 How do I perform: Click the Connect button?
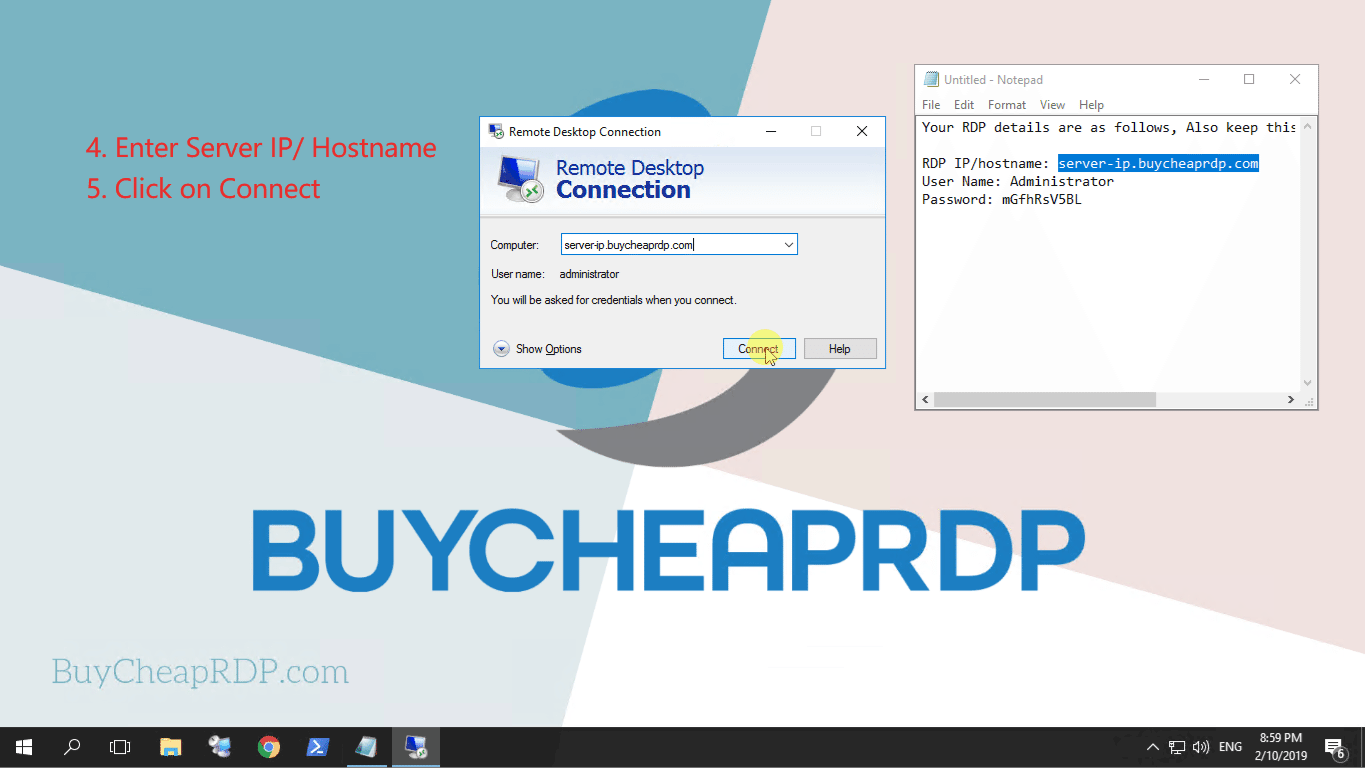pos(759,349)
